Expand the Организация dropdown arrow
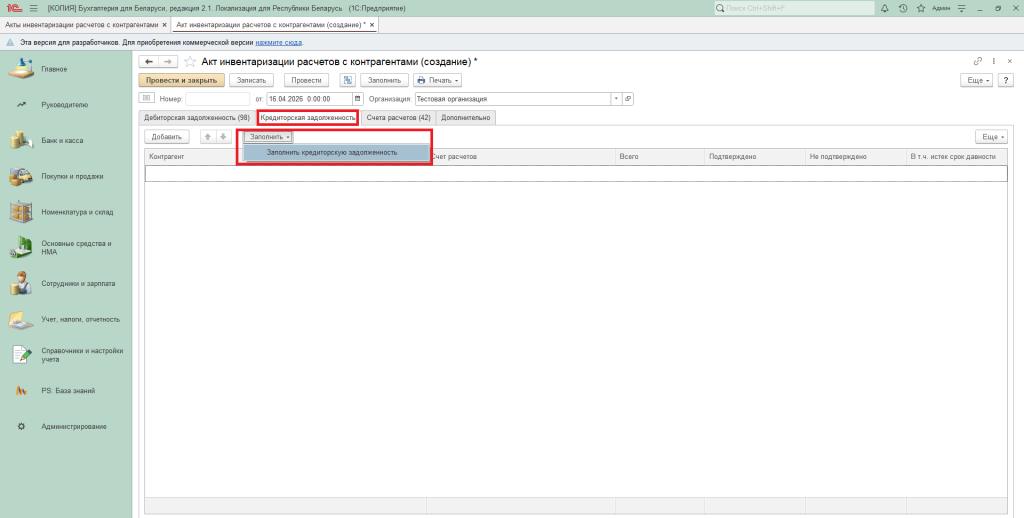The width and height of the screenshot is (1024, 518). (x=616, y=99)
